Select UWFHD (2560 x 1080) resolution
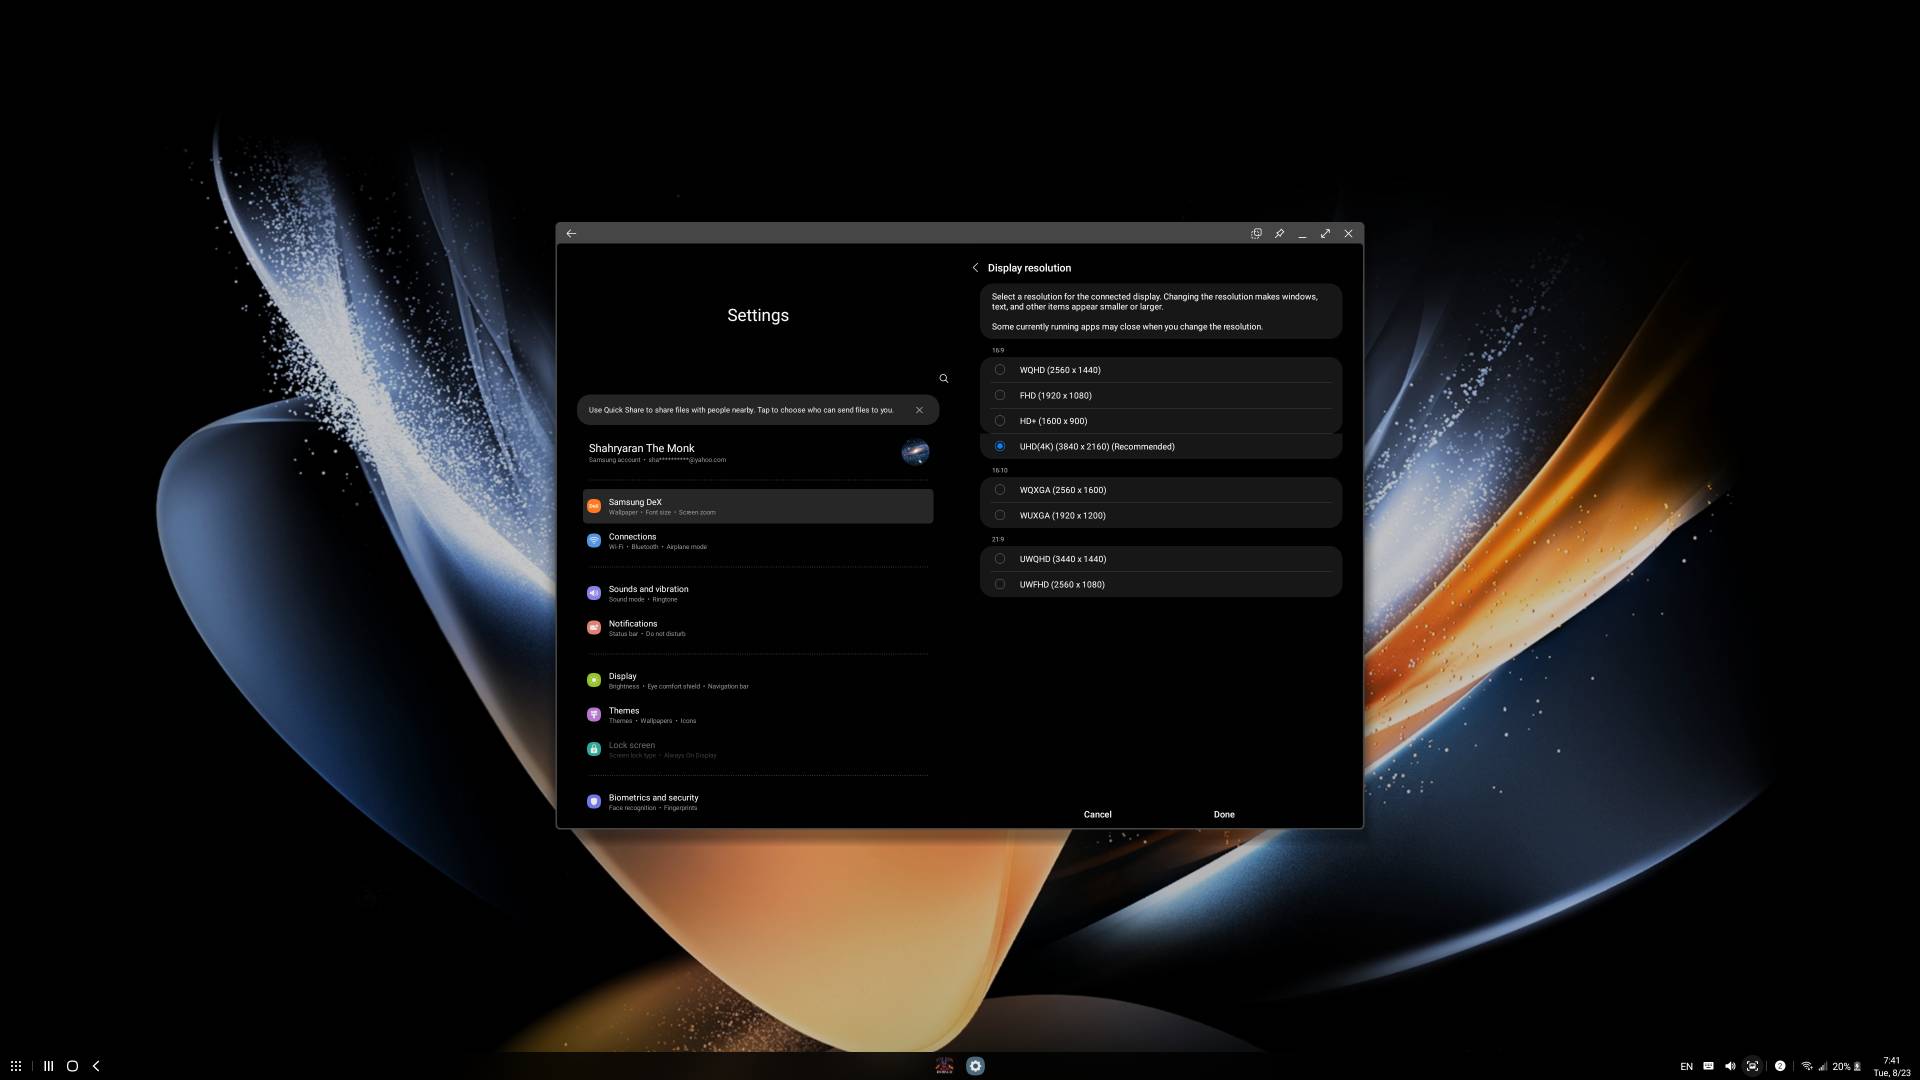 pyautogui.click(x=1161, y=585)
